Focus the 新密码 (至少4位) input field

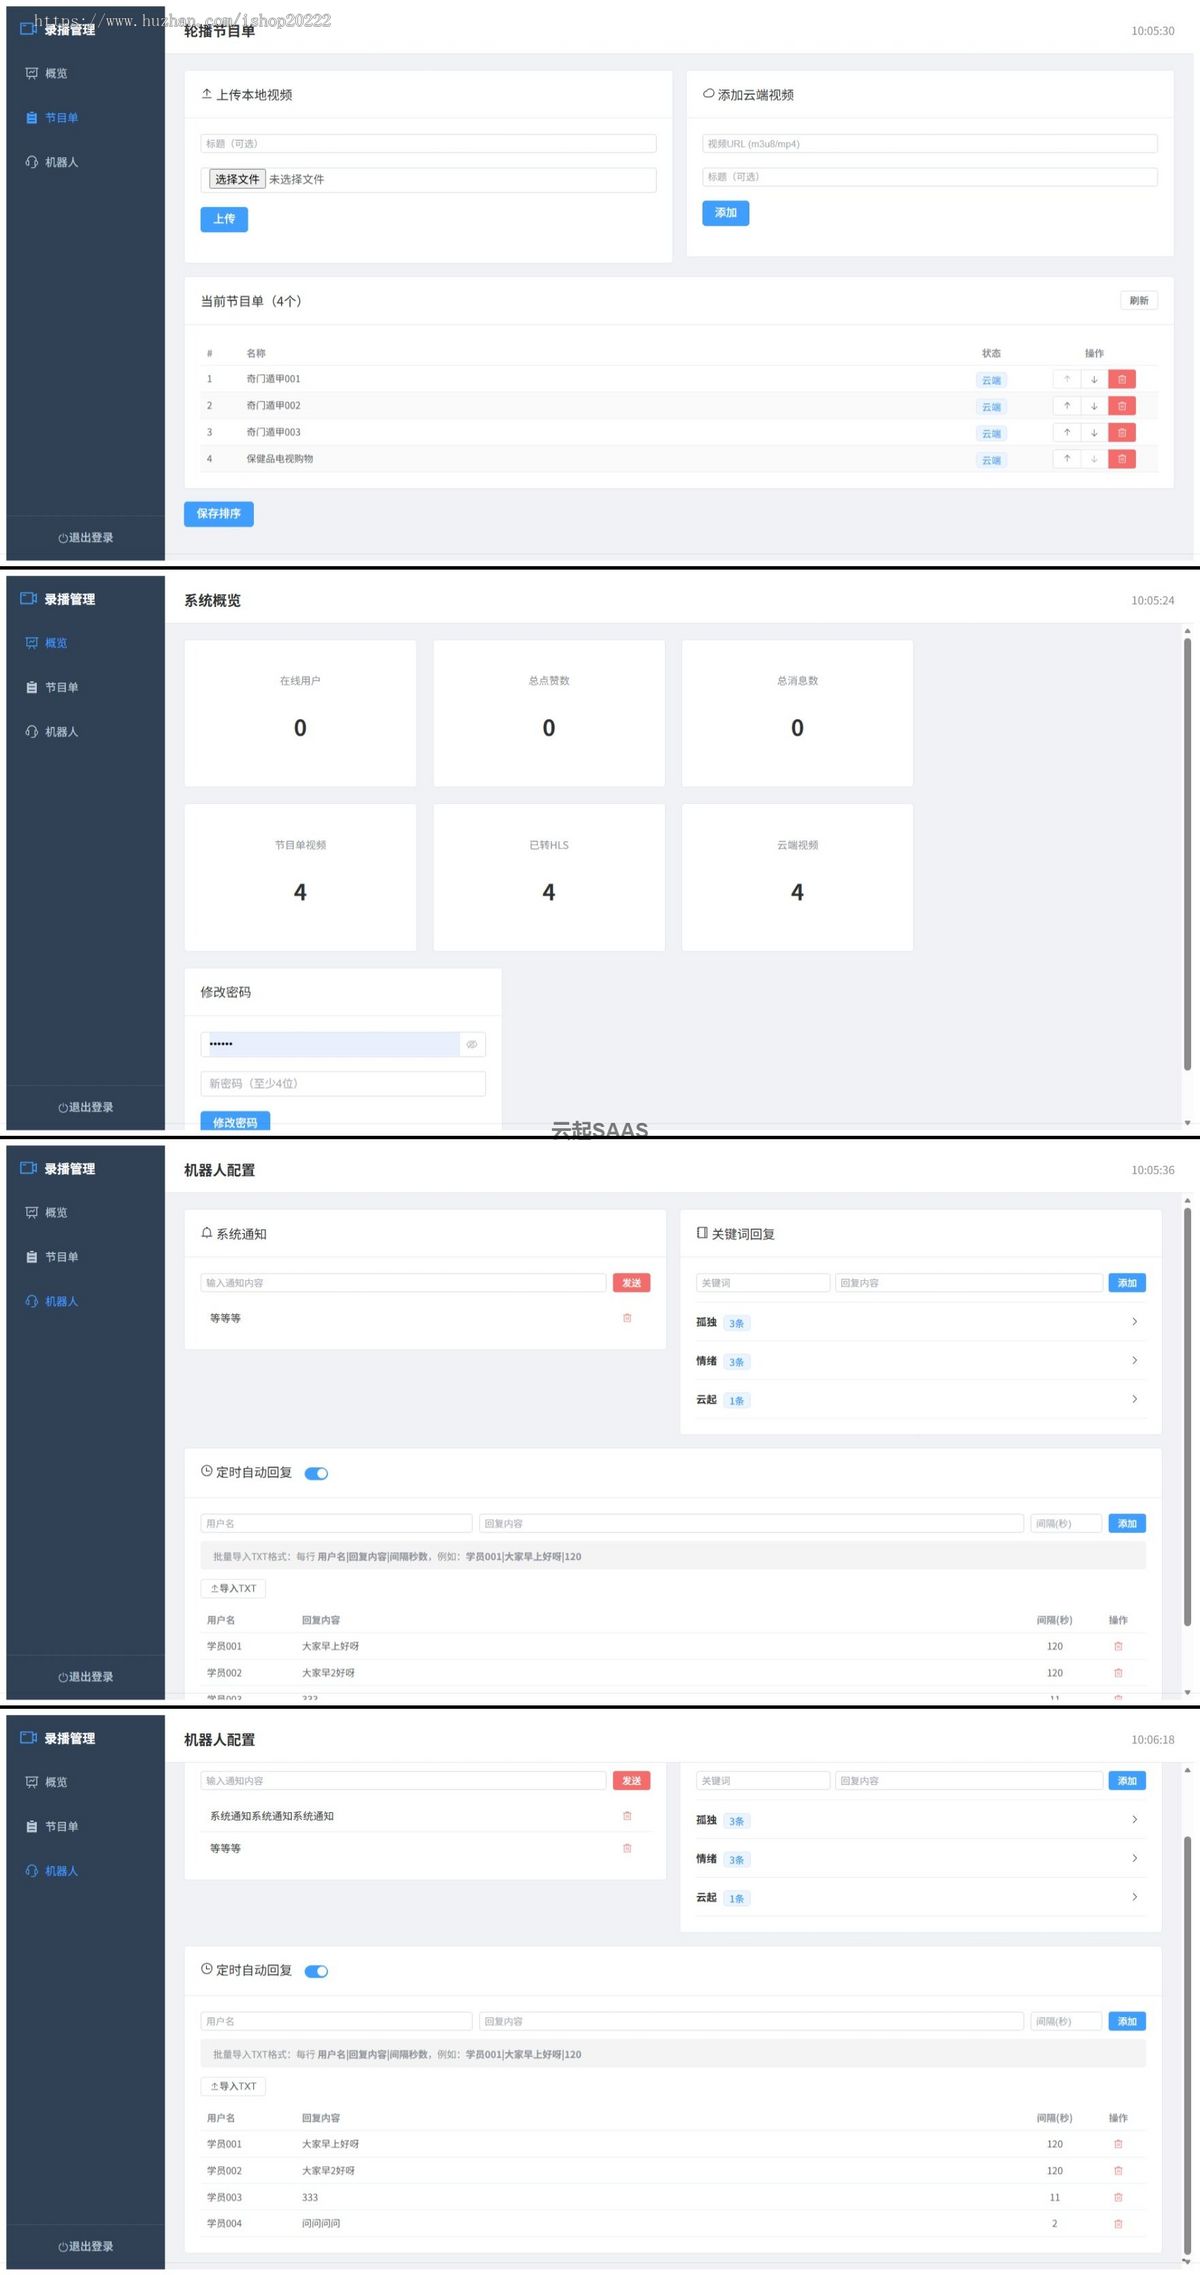(343, 1084)
